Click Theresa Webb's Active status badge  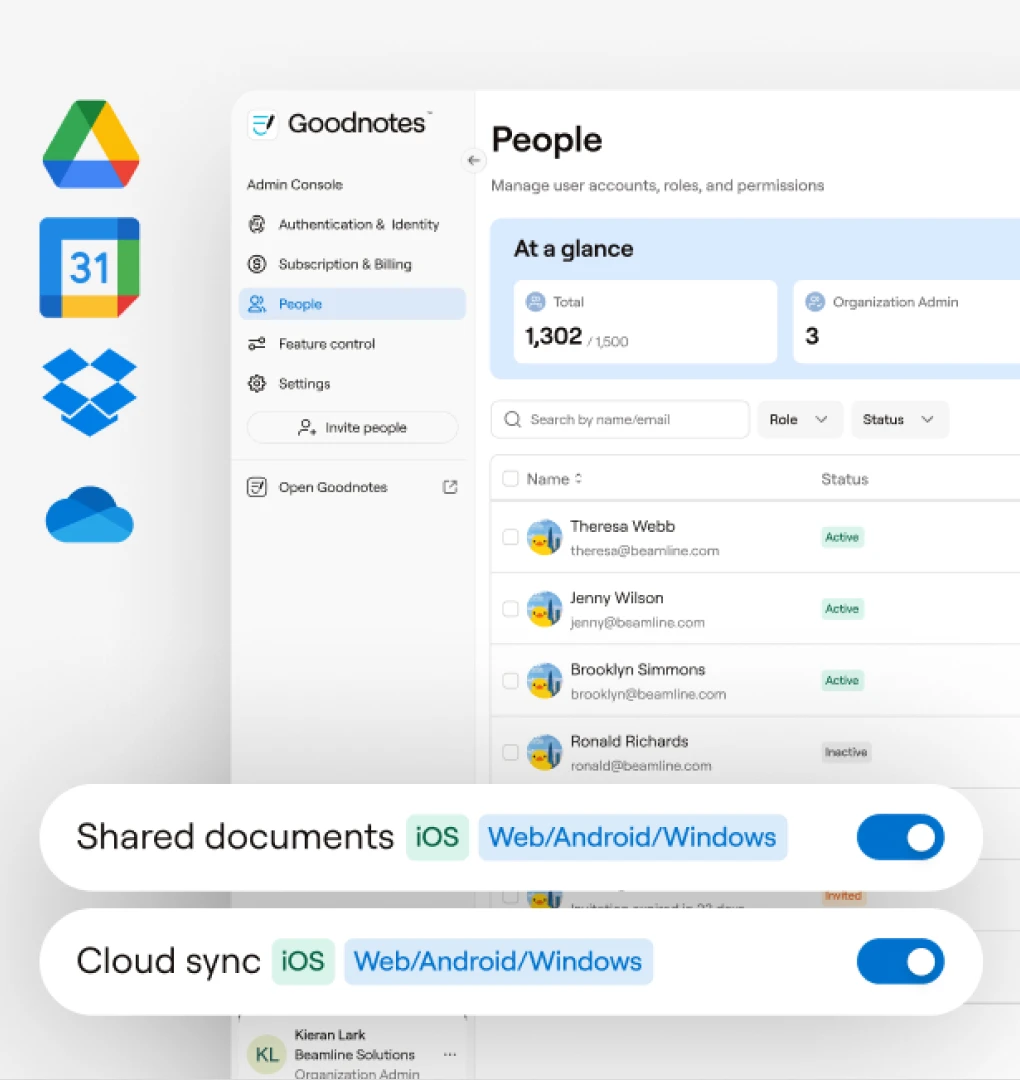[842, 537]
